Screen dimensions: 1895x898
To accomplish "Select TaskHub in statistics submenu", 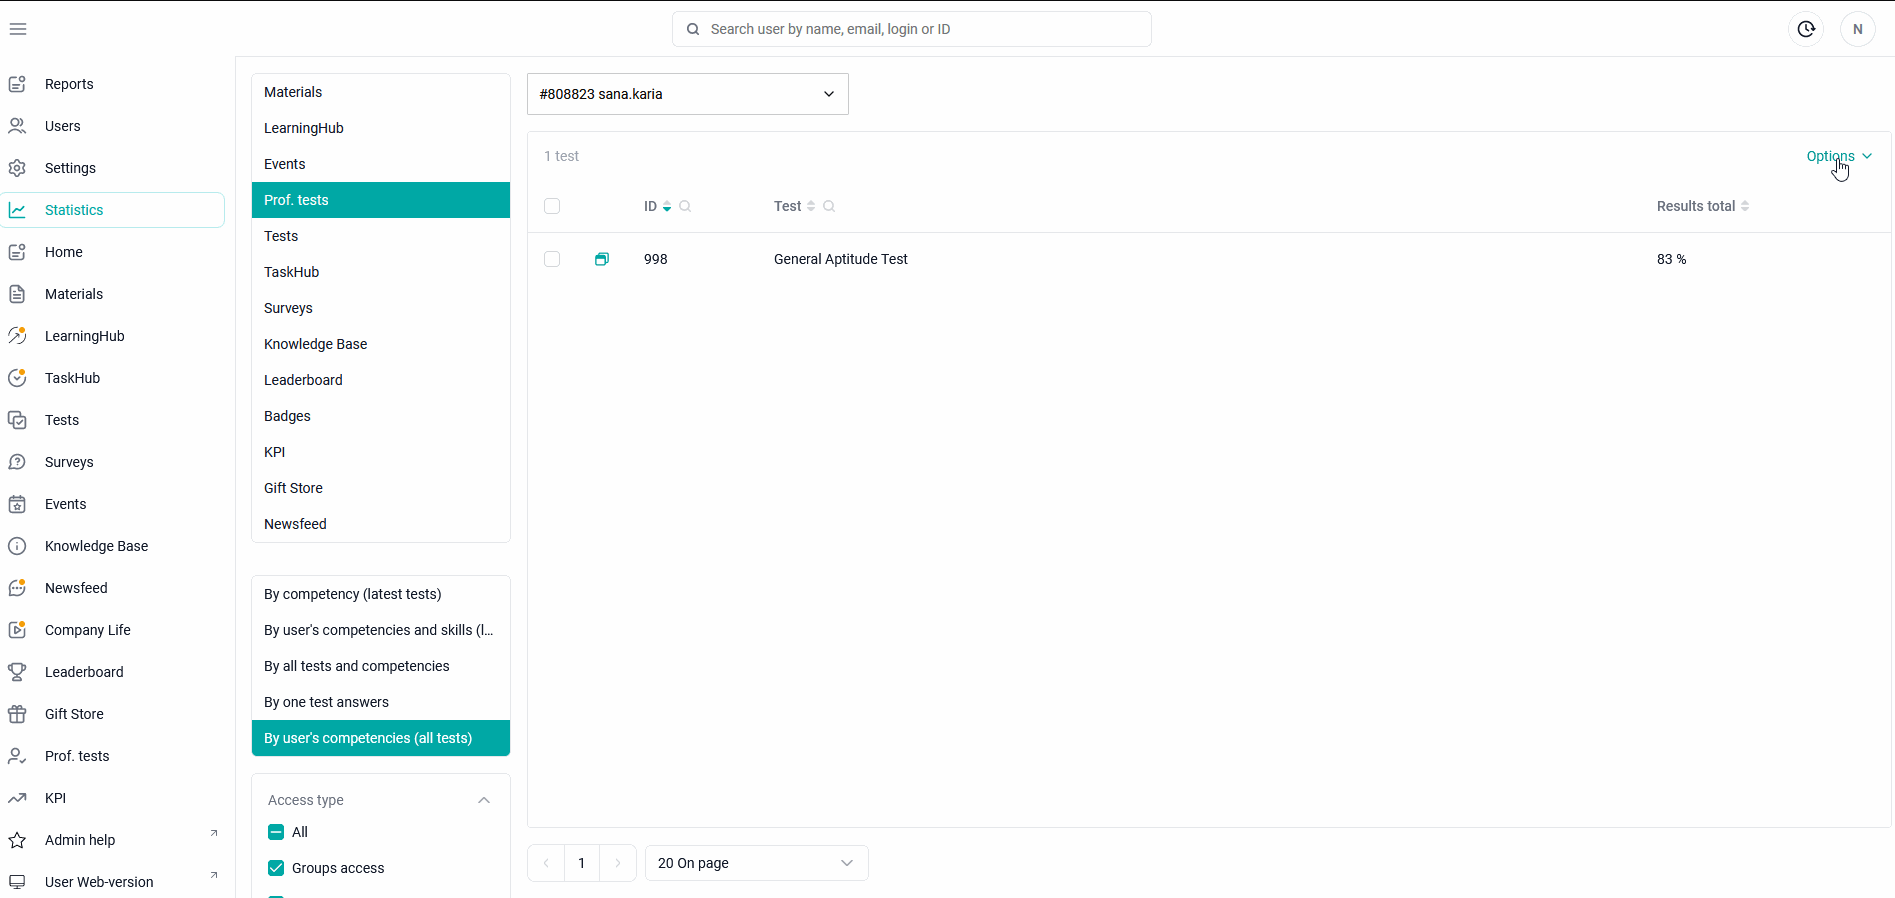I will pyautogui.click(x=381, y=272).
